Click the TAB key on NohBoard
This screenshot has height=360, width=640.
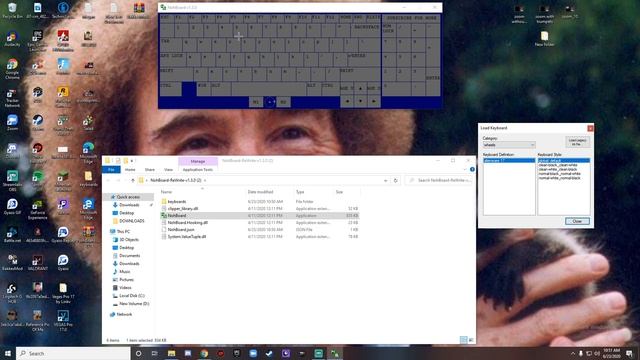coord(170,44)
